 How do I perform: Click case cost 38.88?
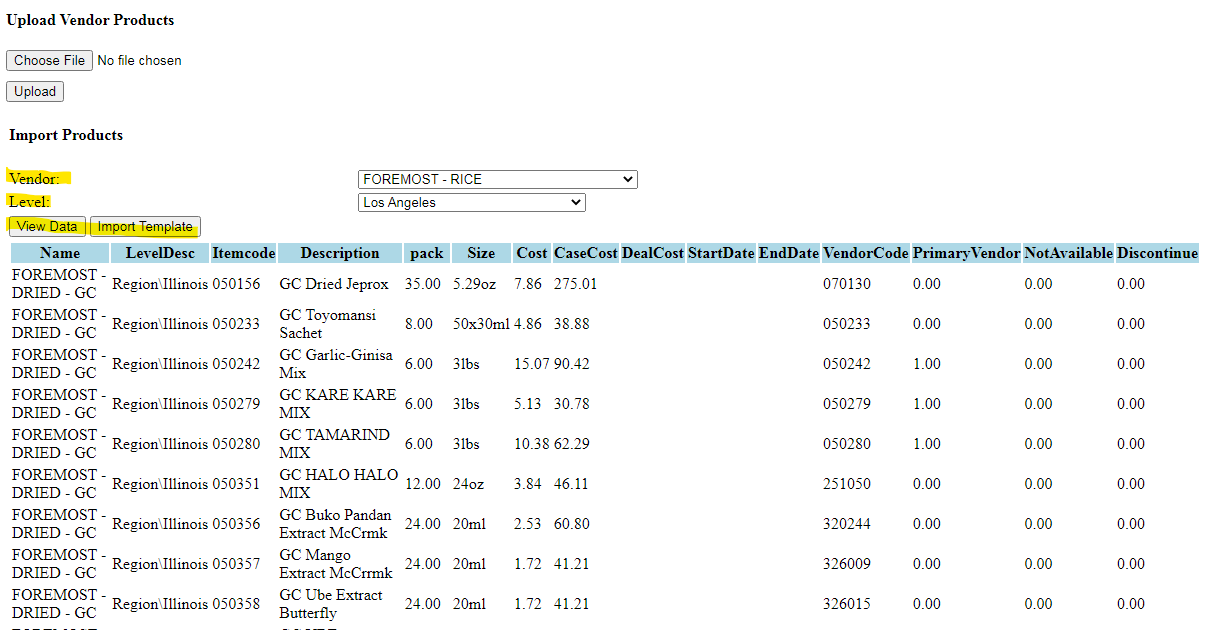click(572, 324)
